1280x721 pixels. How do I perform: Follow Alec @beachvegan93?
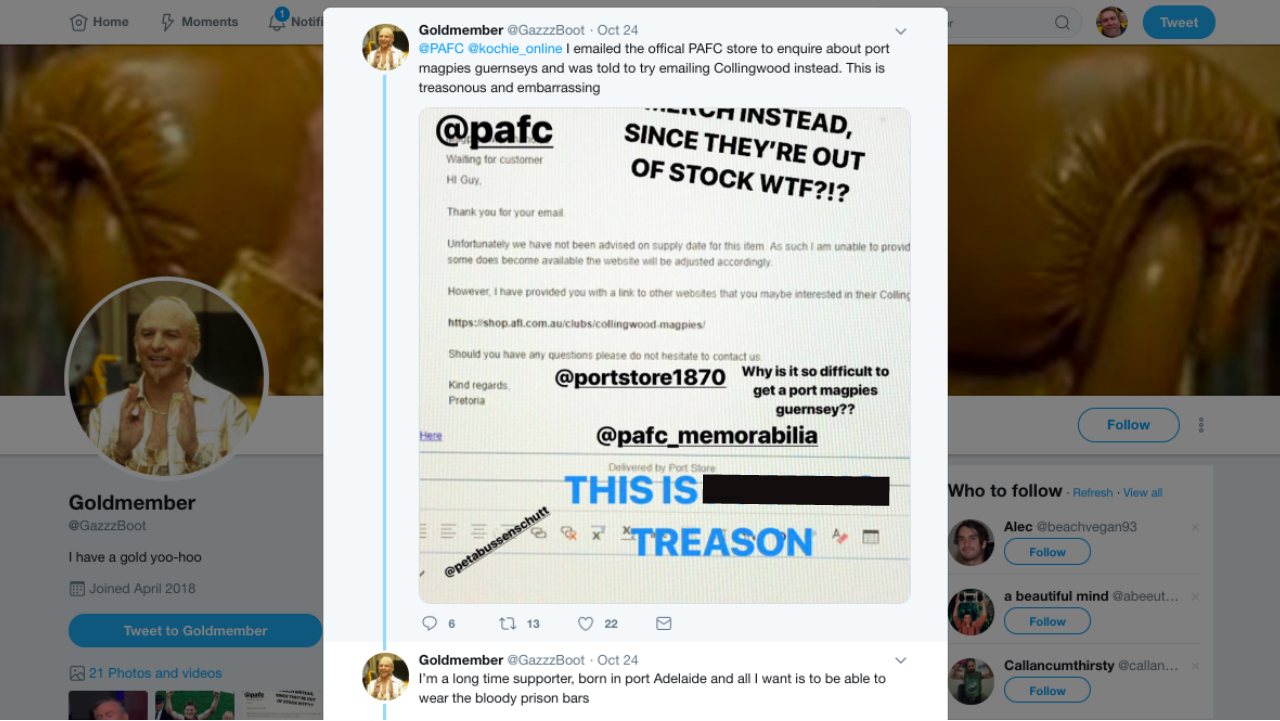coord(1047,552)
